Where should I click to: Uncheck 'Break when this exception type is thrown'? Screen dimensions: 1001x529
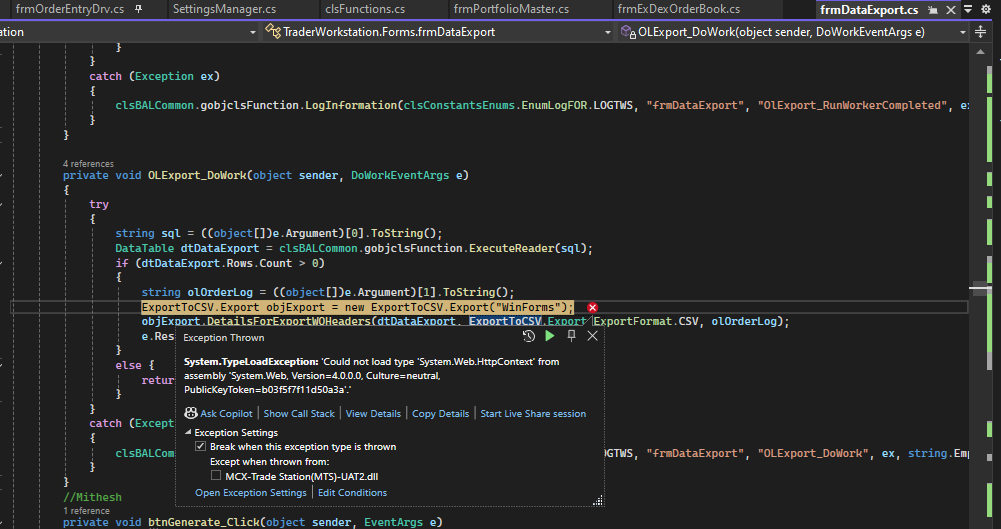point(200,447)
